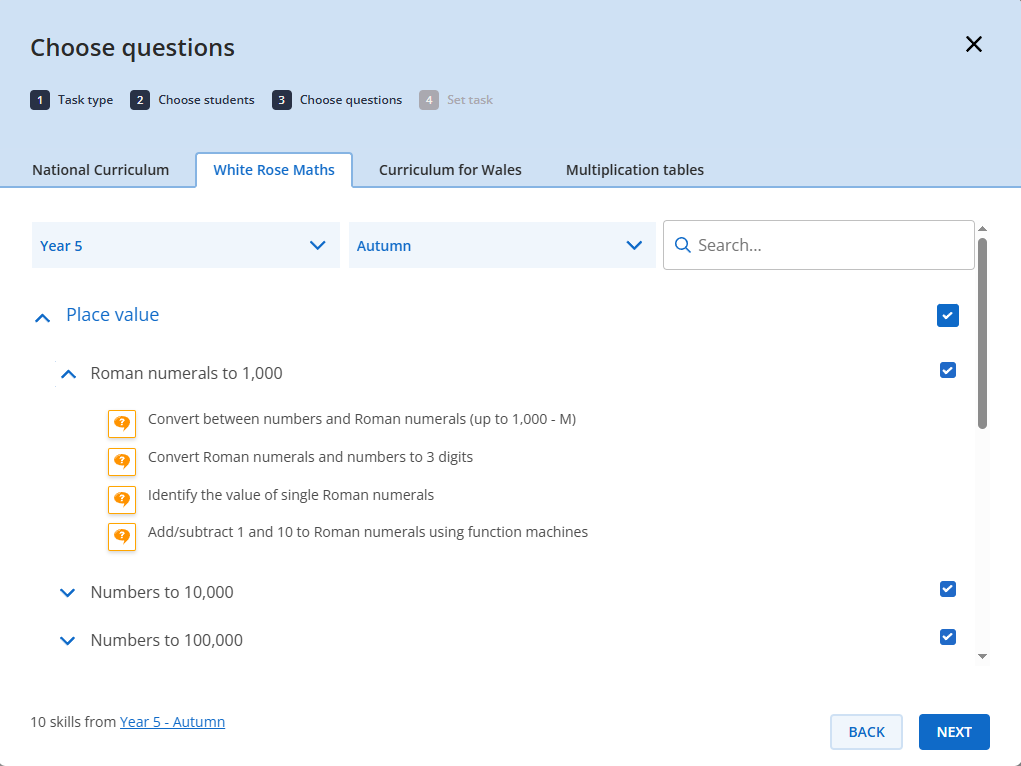Toggle the Roman numerals to 1,000 checkbox

tap(948, 371)
